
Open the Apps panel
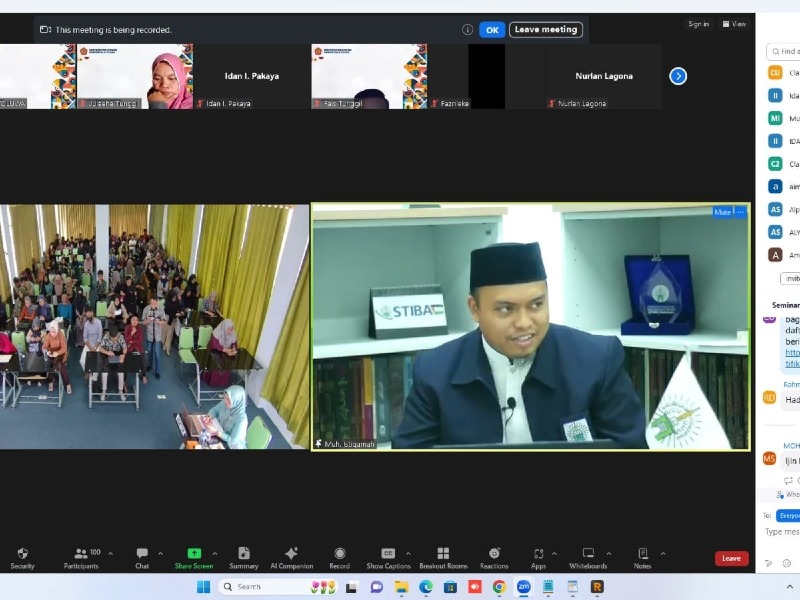tap(538, 558)
